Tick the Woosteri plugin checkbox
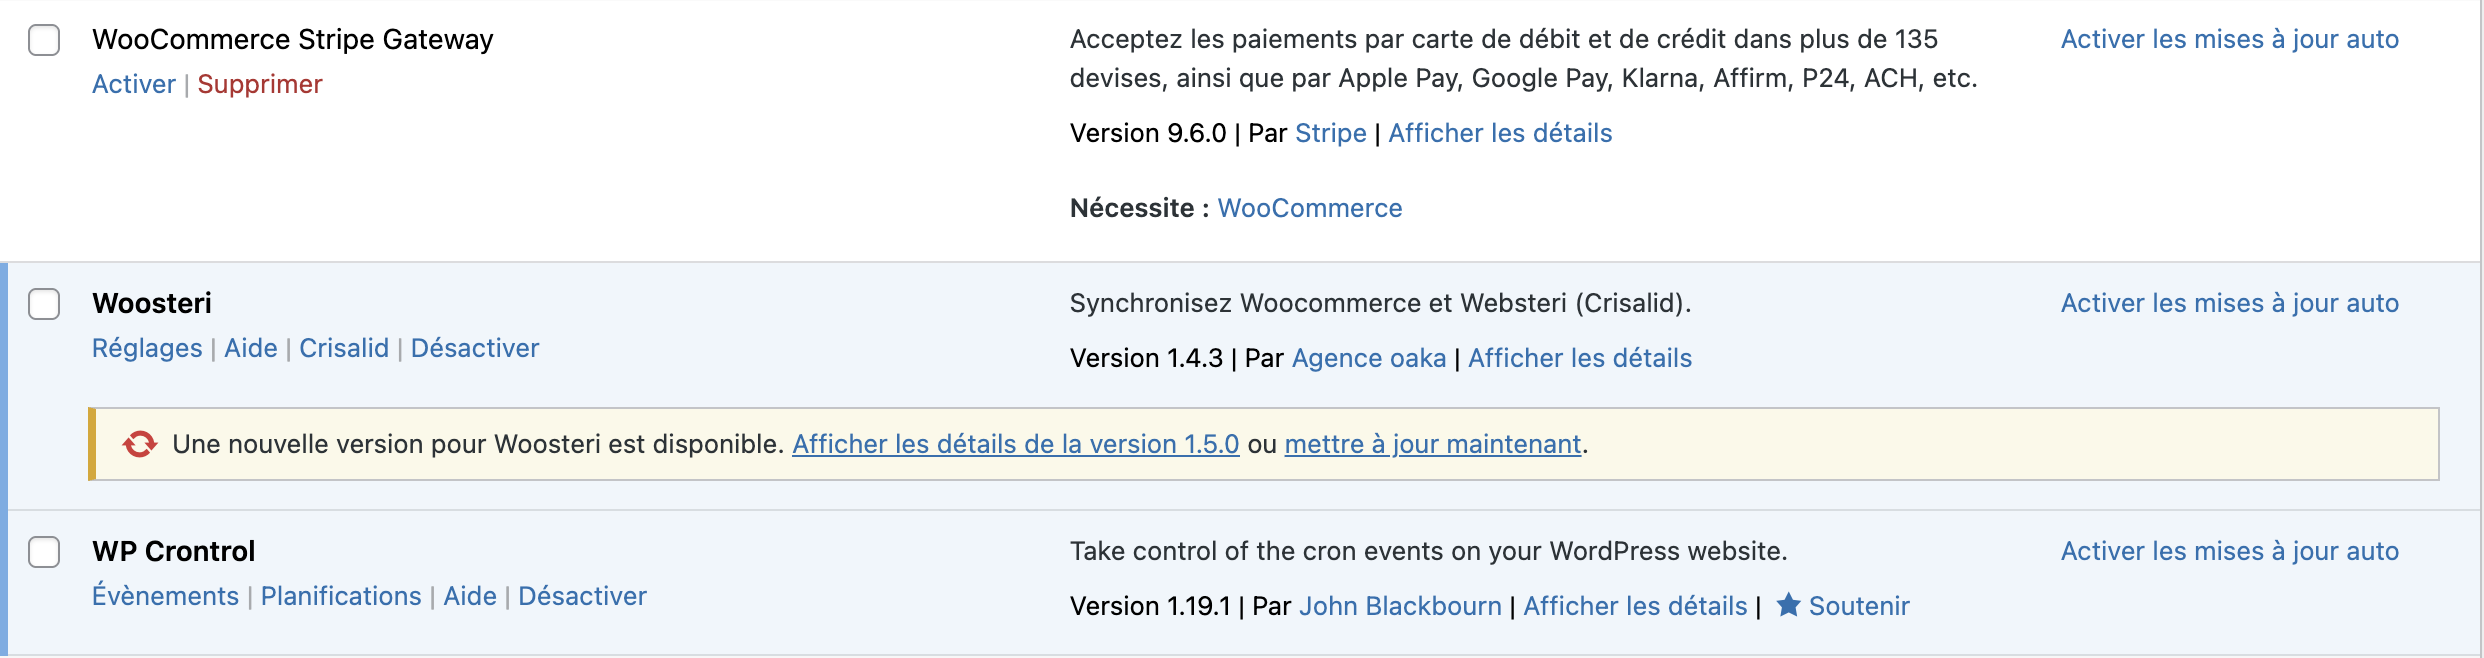The width and height of the screenshot is (2484, 658). point(44,304)
